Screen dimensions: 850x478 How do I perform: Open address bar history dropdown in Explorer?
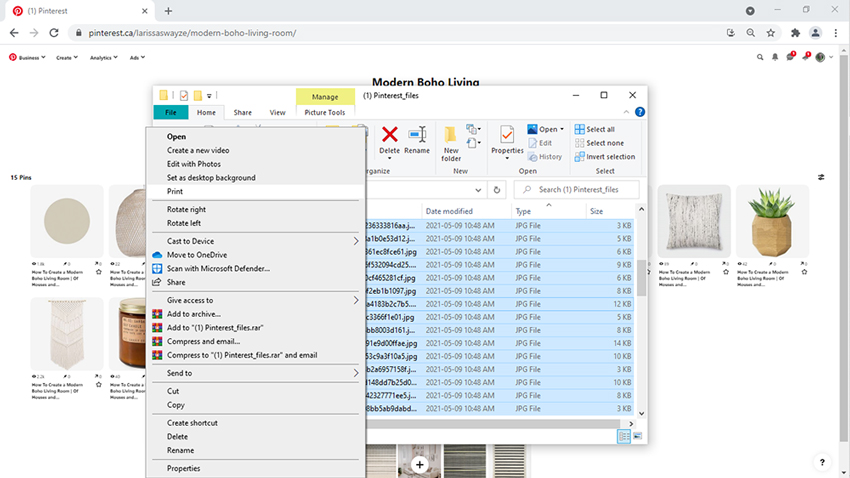478,190
